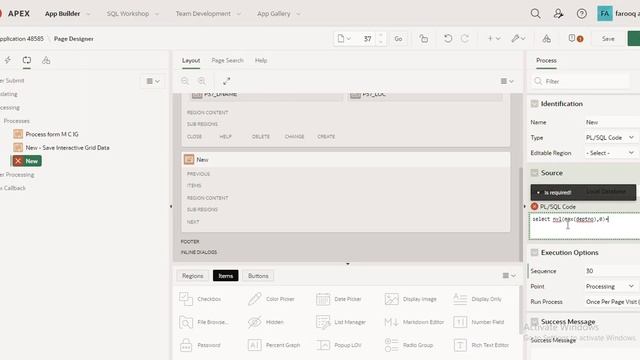Open the search icon in the header
640x360 pixels.
pyautogui.click(x=535, y=13)
